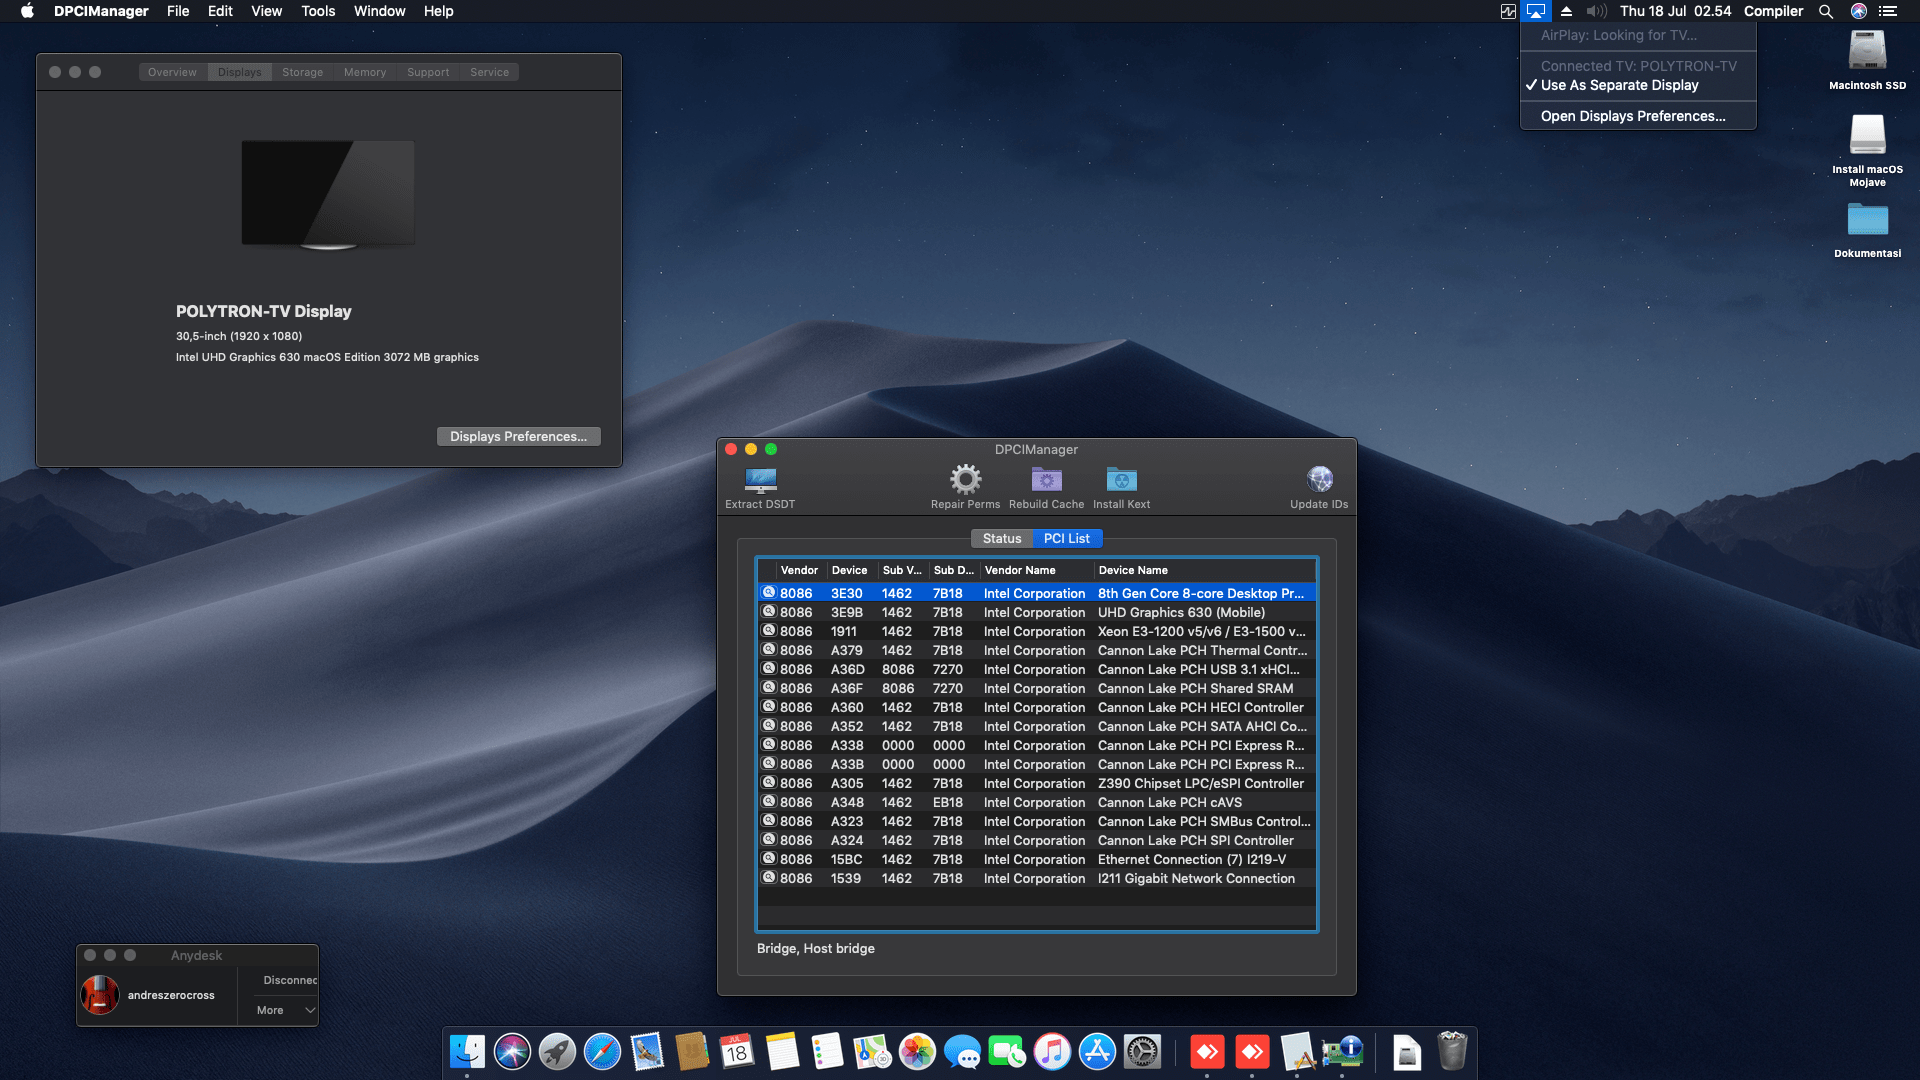Sort PCI list by Vendor column
This screenshot has width=1920, height=1080.
pos(800,570)
